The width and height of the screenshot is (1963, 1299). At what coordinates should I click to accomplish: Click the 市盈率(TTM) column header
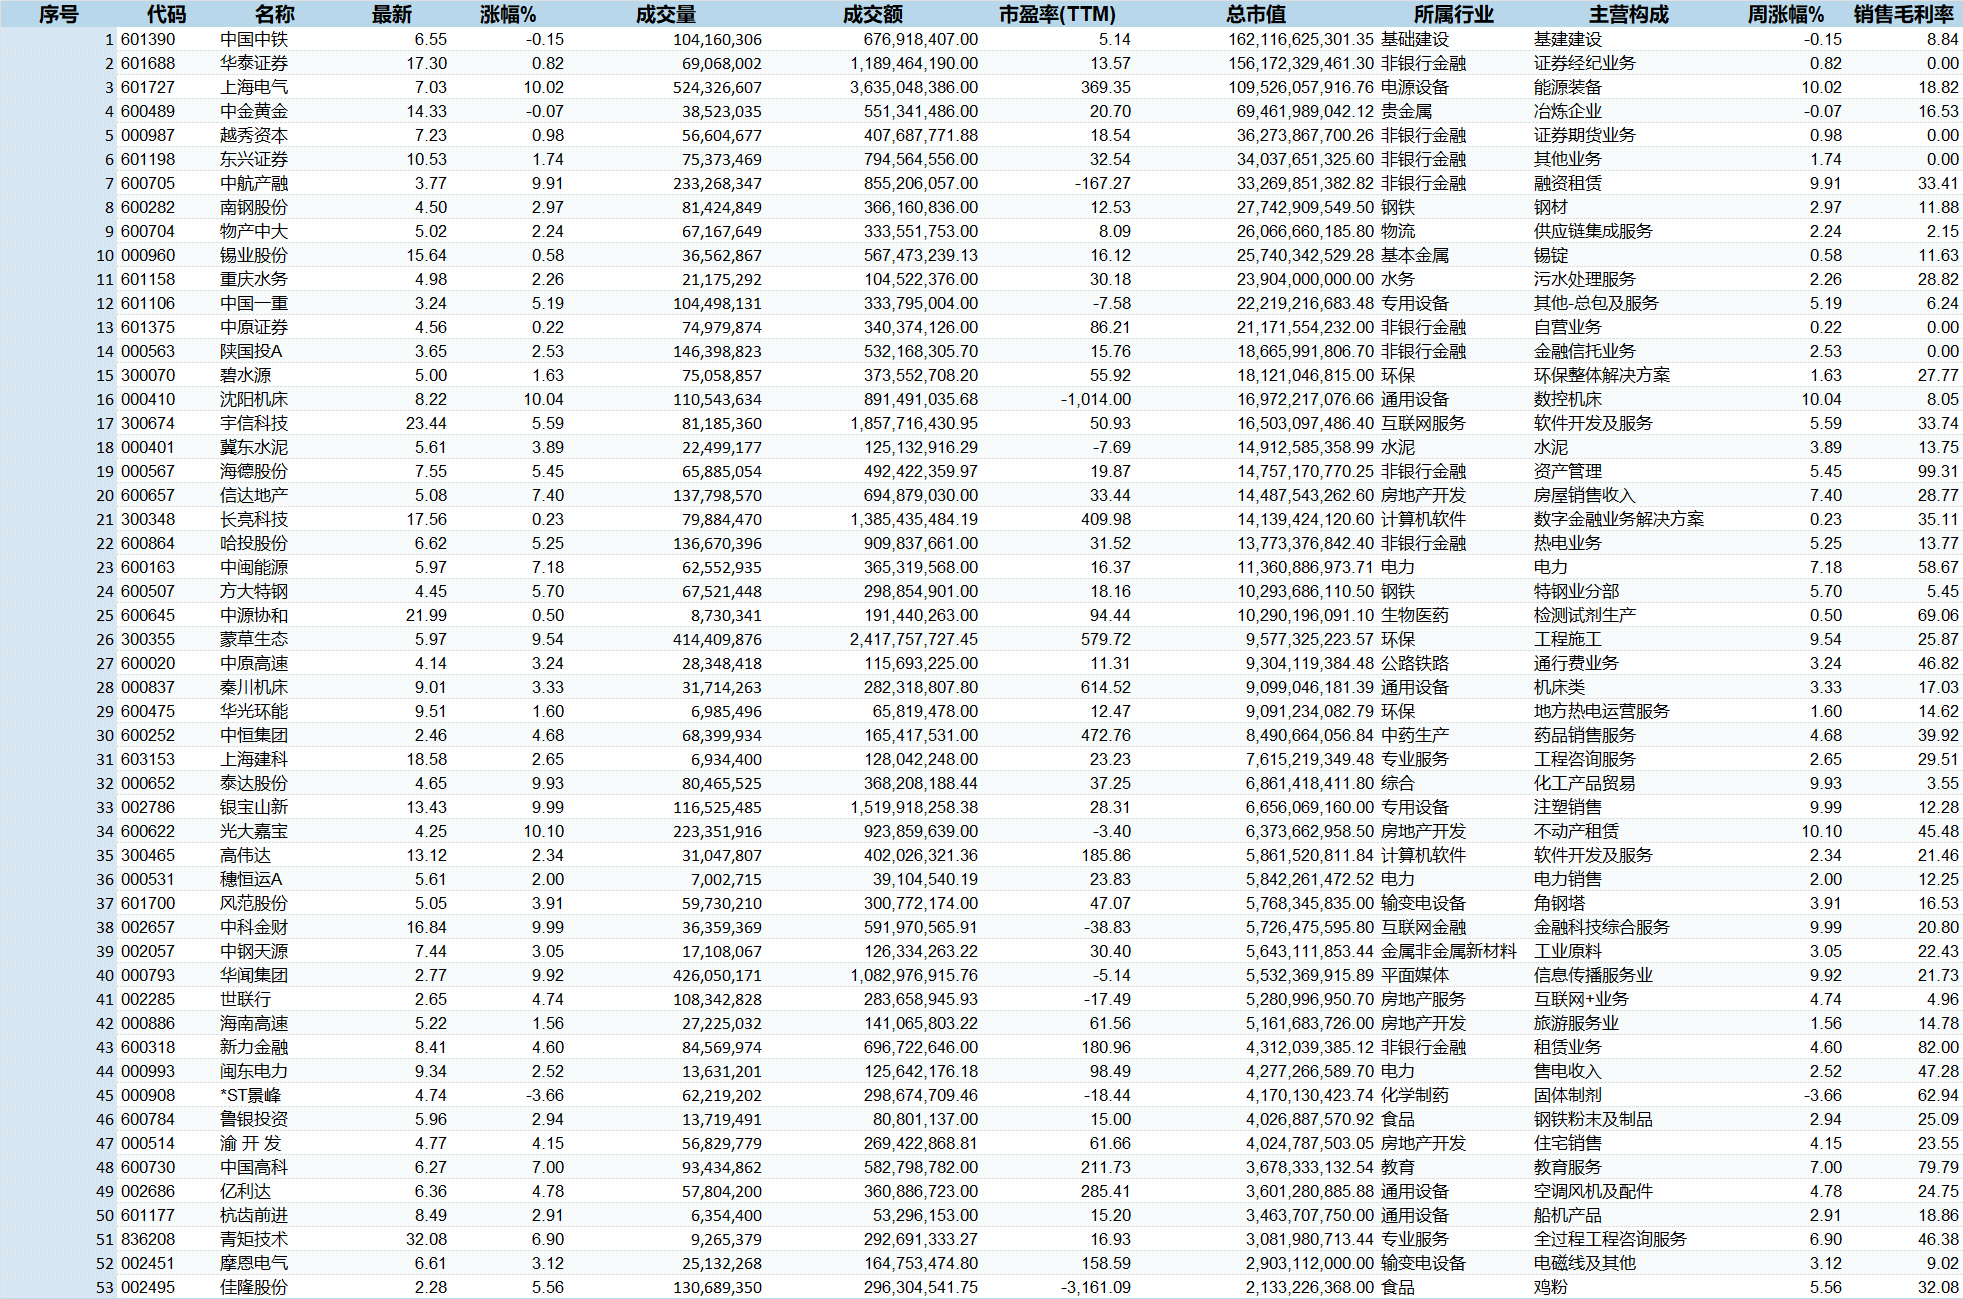click(1057, 14)
